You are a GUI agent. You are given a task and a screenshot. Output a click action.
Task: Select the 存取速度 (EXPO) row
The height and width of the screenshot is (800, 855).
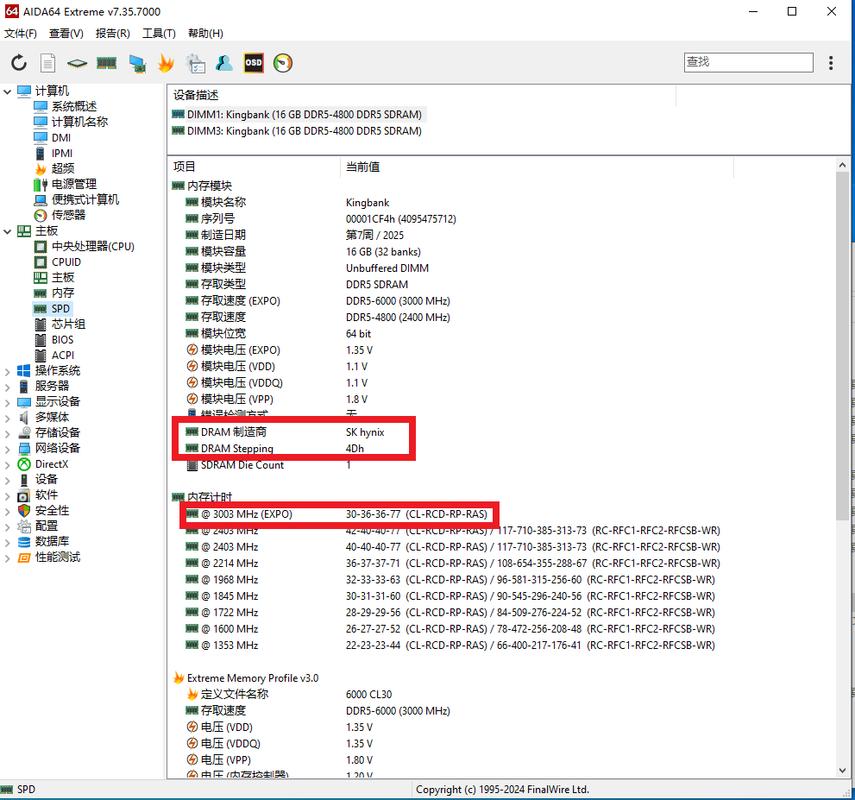pos(318,300)
